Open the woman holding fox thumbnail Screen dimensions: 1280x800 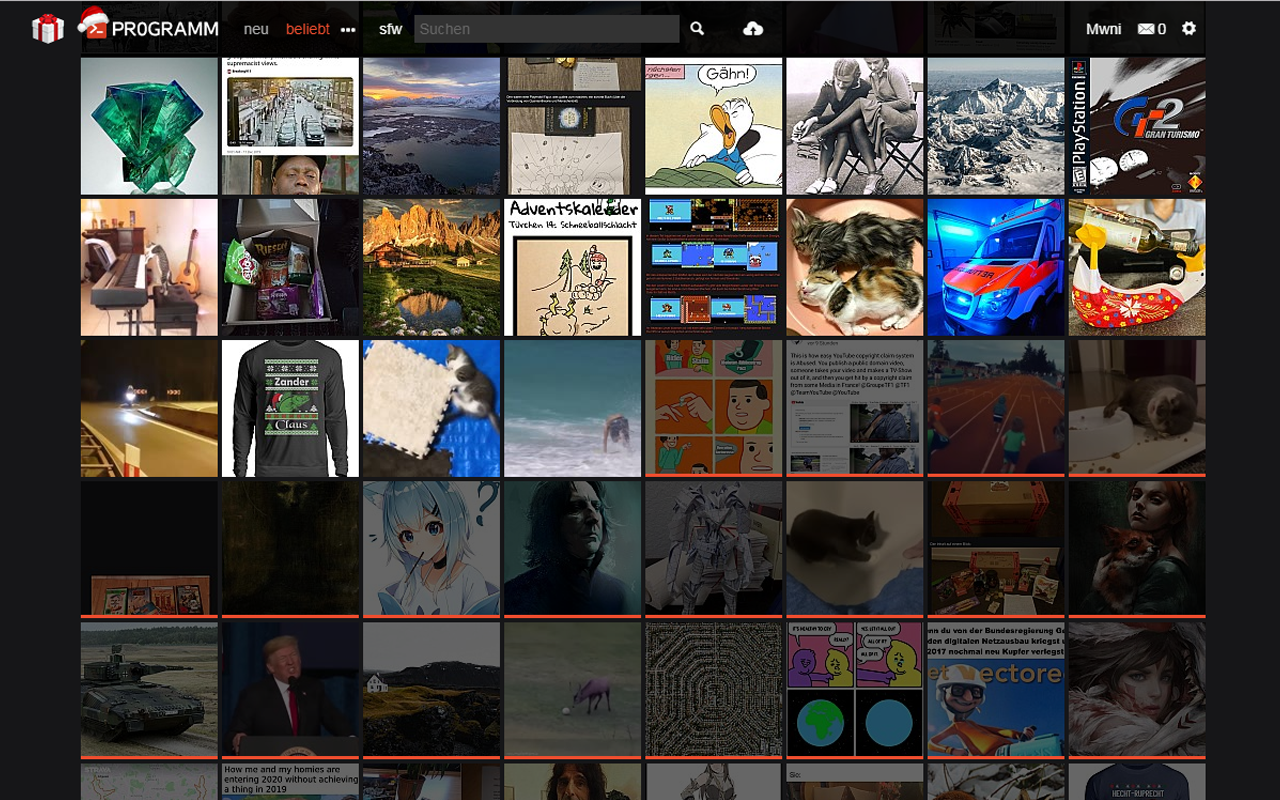click(x=1137, y=549)
